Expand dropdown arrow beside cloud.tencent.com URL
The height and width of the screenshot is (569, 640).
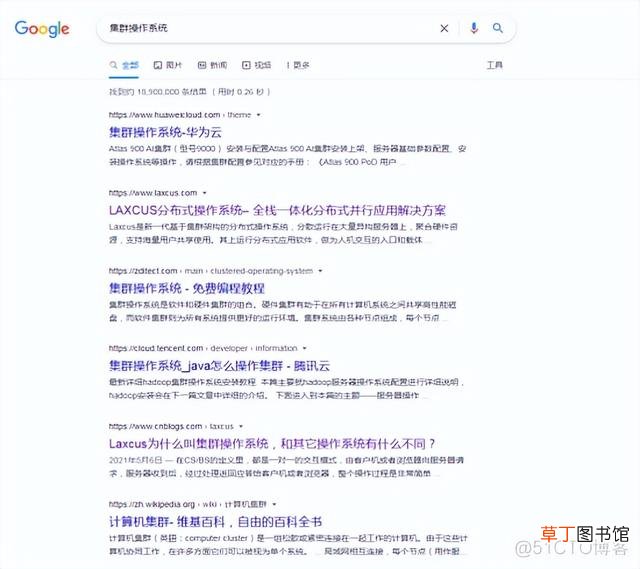tap(304, 349)
